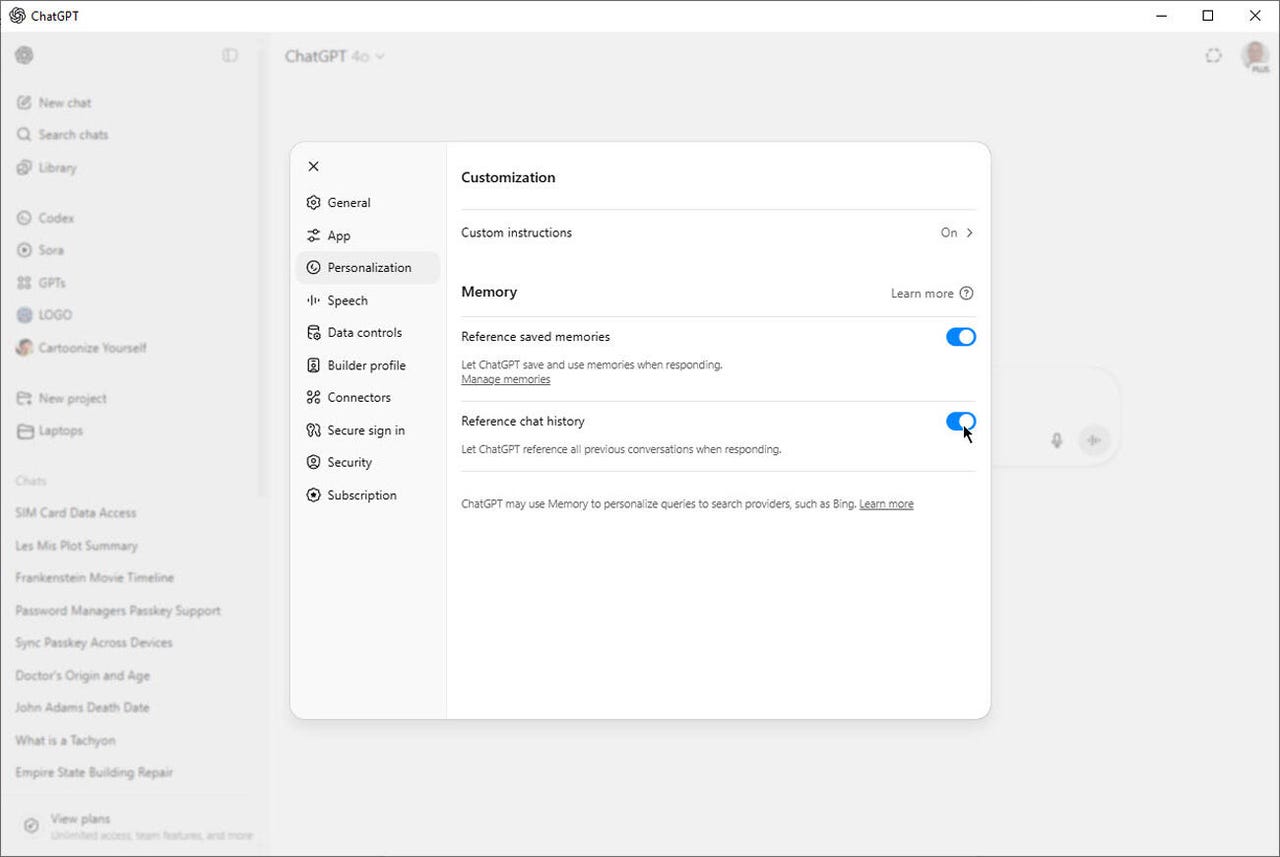Open Custom instructions row chevron
The width and height of the screenshot is (1280, 857).
click(969, 233)
